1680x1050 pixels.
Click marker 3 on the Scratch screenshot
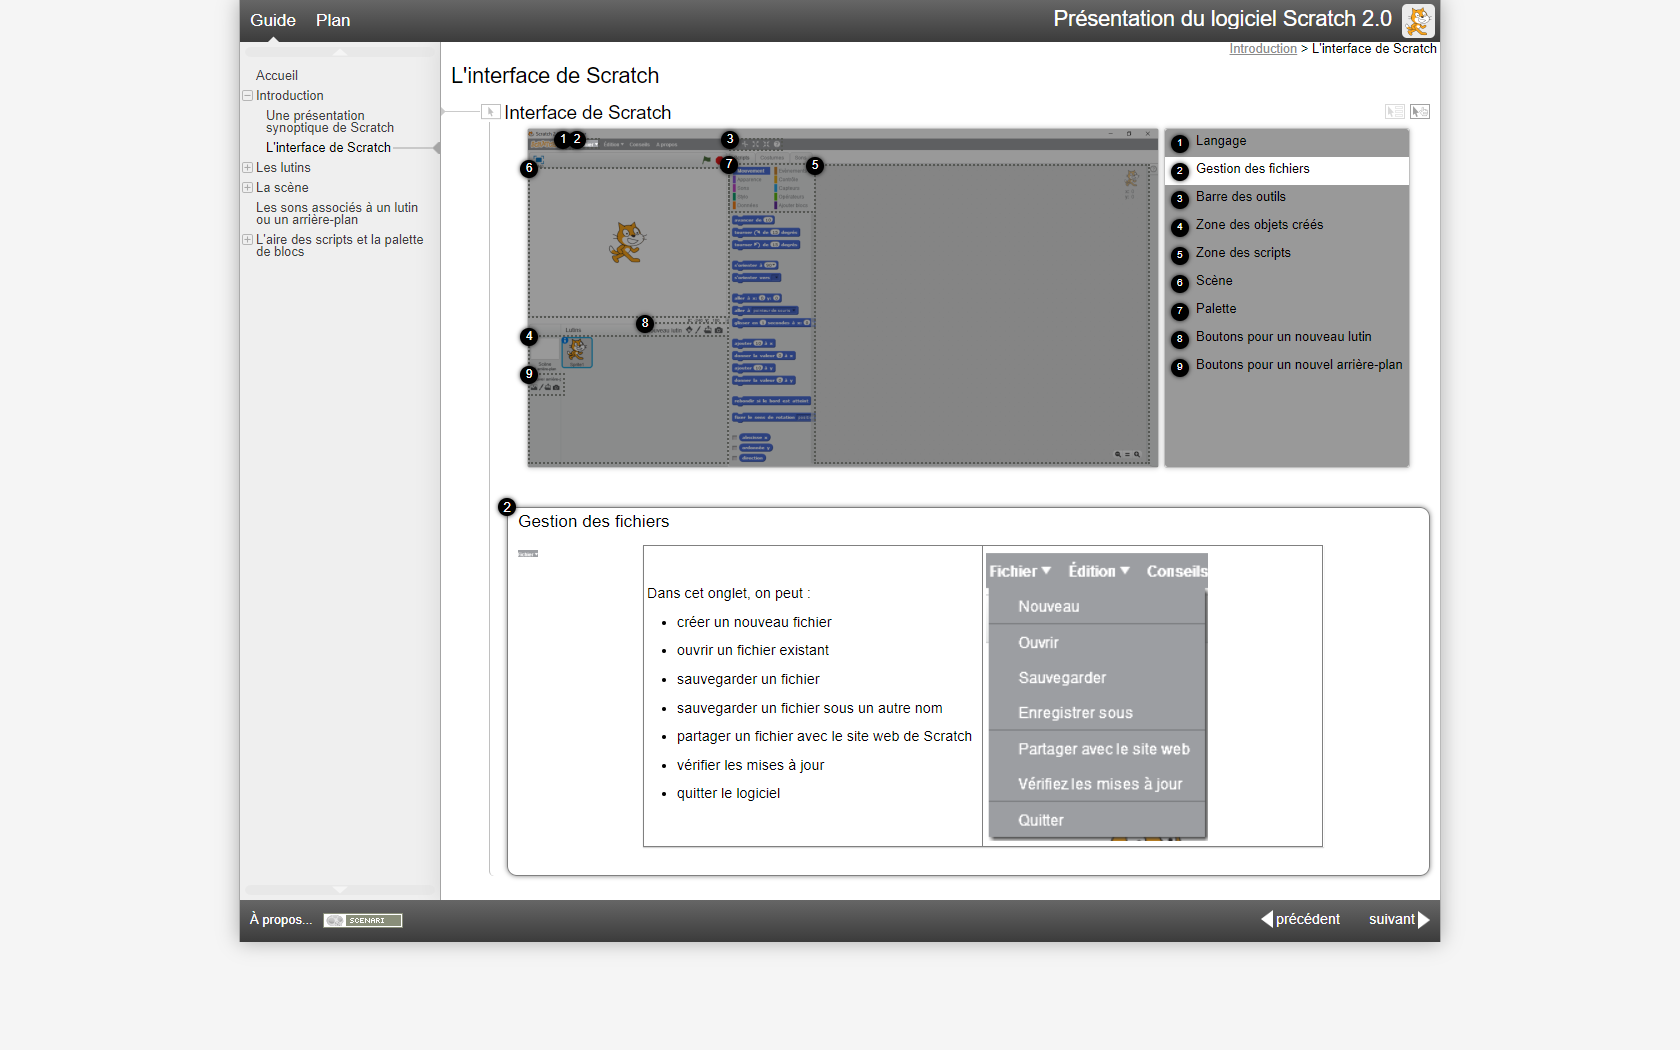[x=730, y=139]
